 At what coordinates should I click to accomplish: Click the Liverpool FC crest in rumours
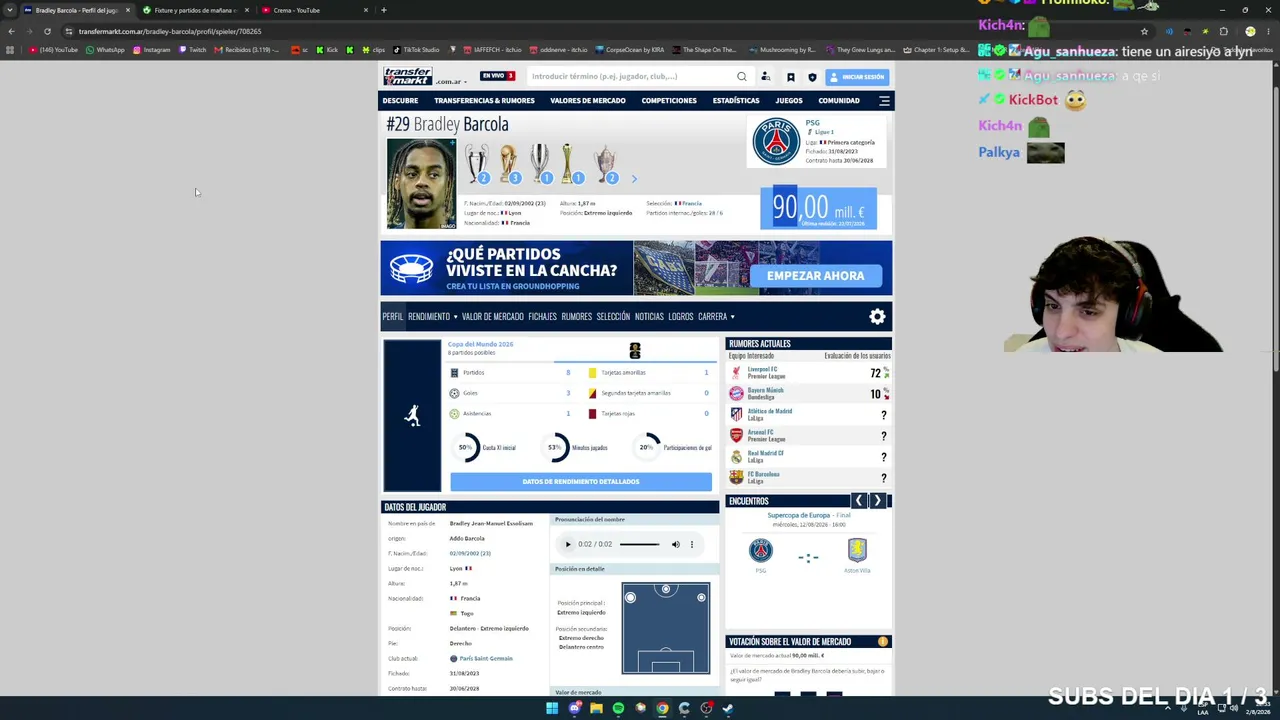737,373
